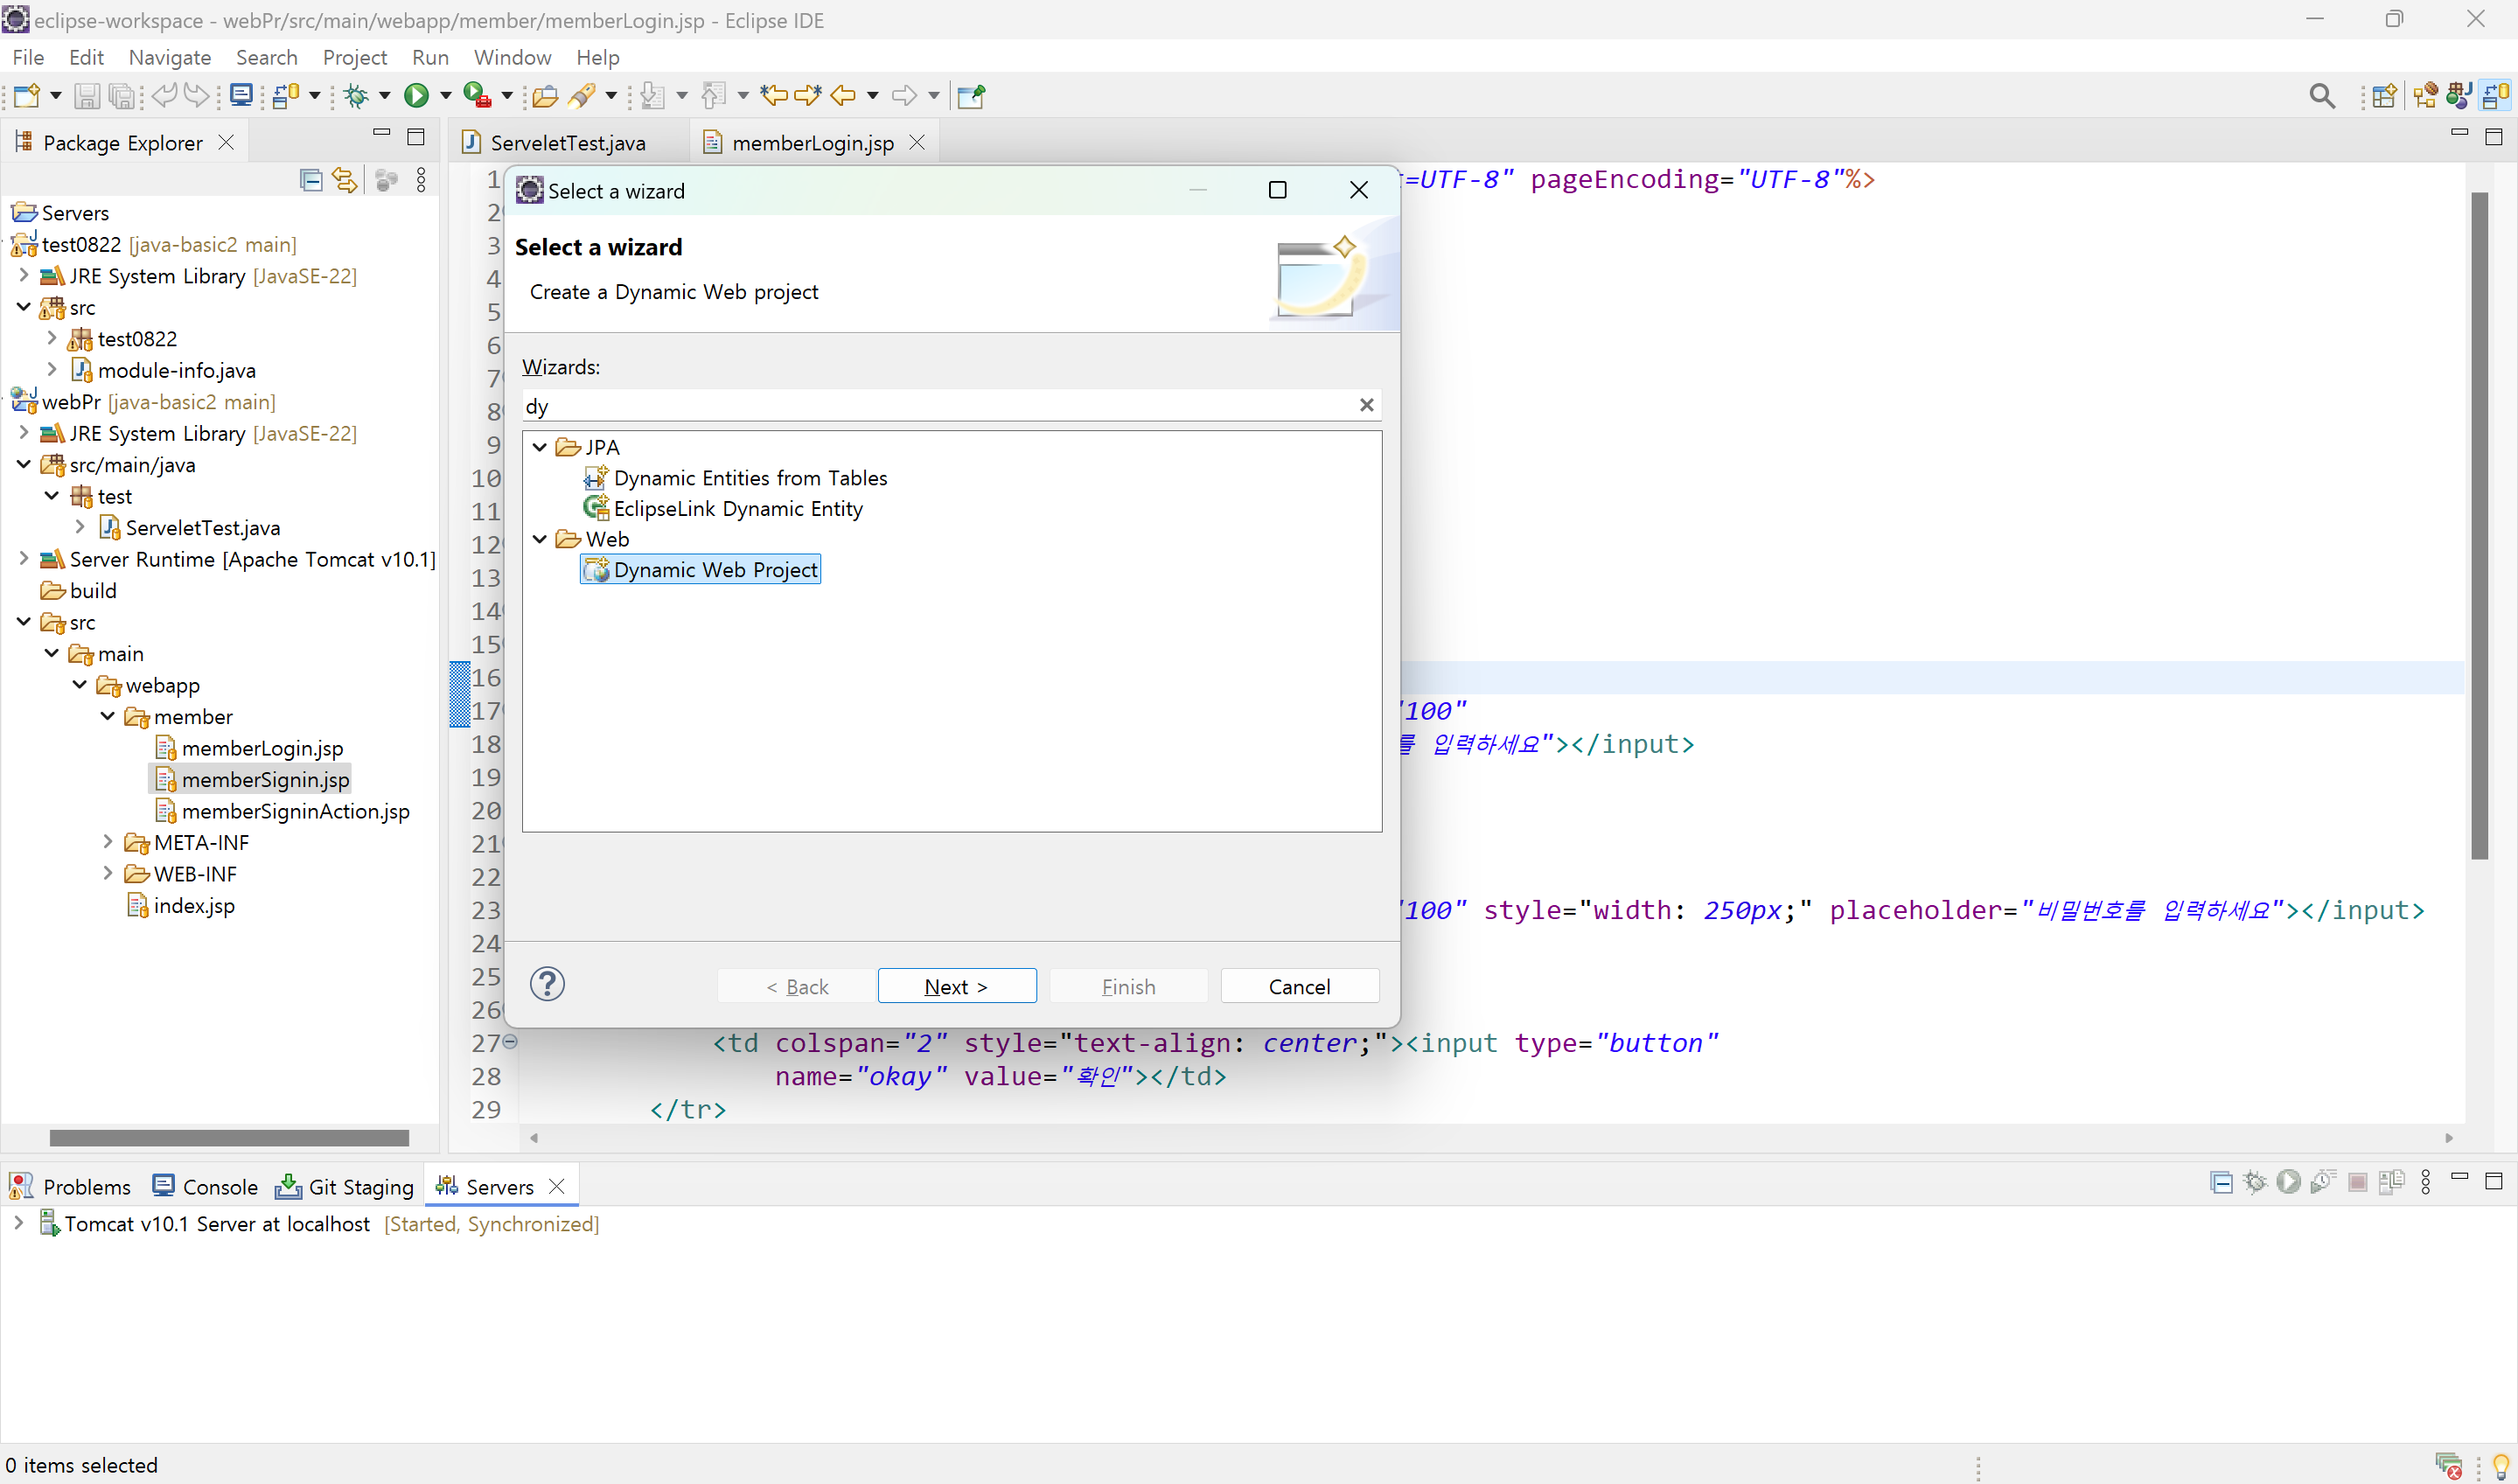2518x1484 pixels.
Task: Click the Debug bug icon
Action: pyautogui.click(x=356, y=96)
